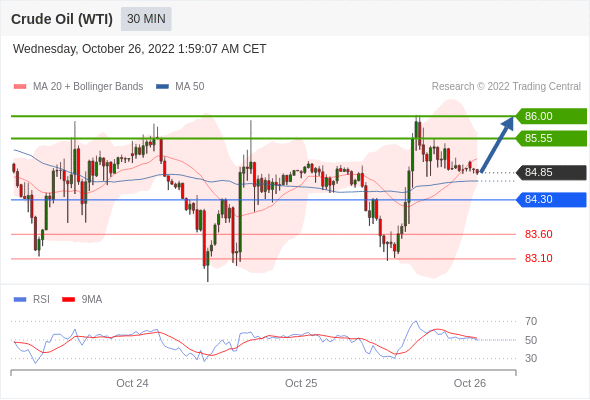Image resolution: width=590 pixels, height=400 pixels.
Task: Click the Research © 2022 Trading Central credit
Action: (506, 87)
